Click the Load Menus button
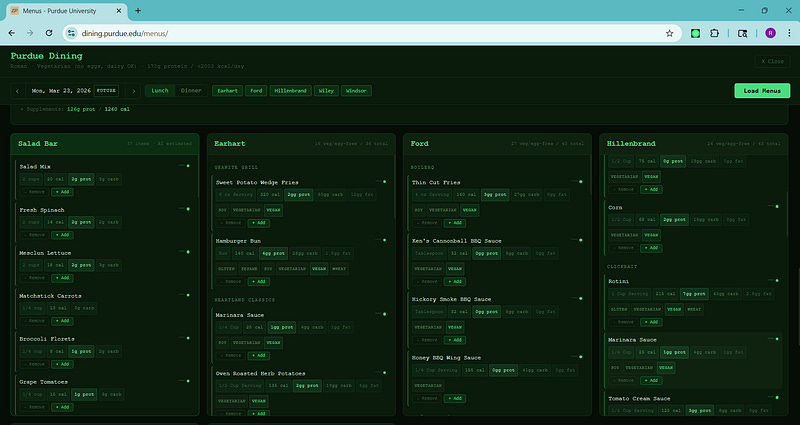 coord(762,91)
